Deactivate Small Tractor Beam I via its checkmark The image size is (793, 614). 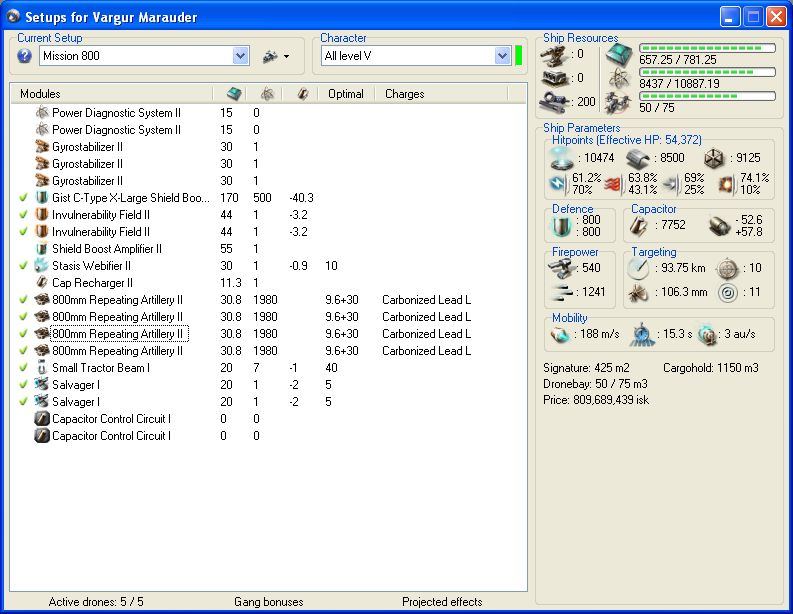pos(24,368)
